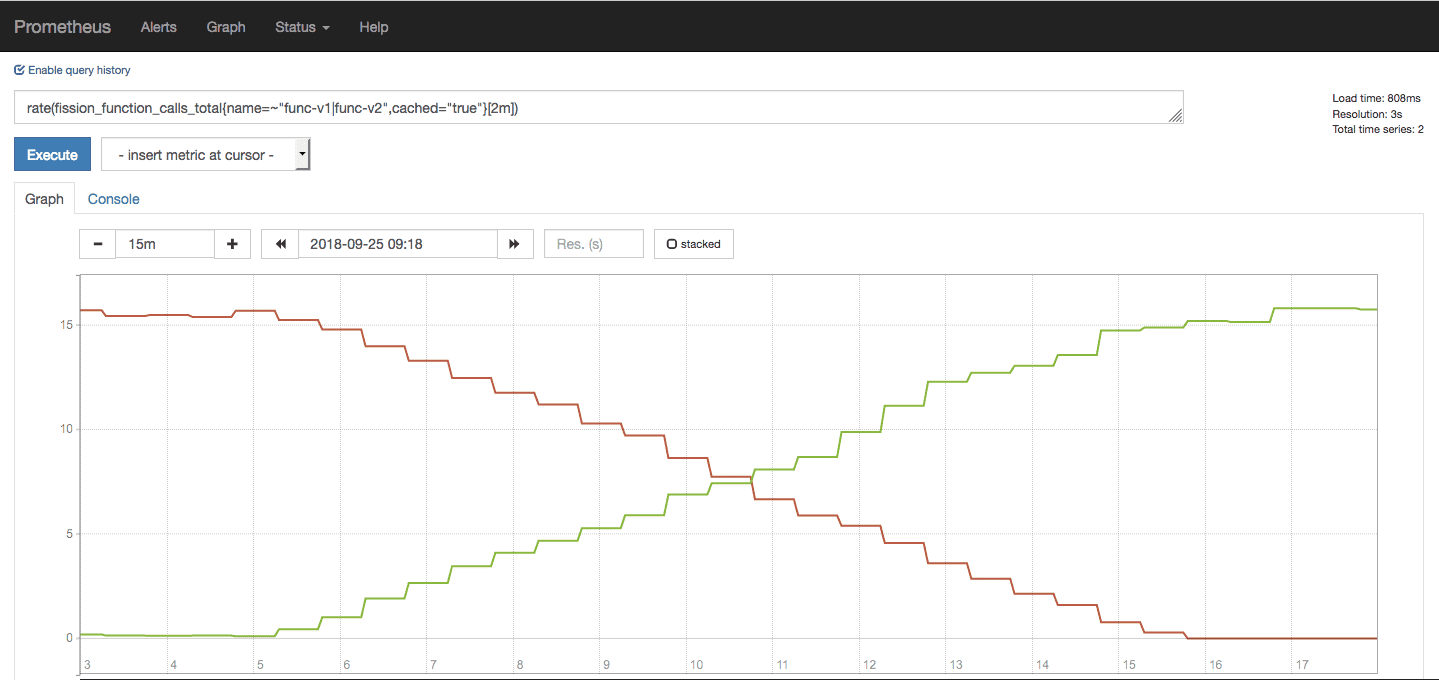Switch to the Console tab
Image resolution: width=1439 pixels, height=680 pixels.
click(x=113, y=199)
